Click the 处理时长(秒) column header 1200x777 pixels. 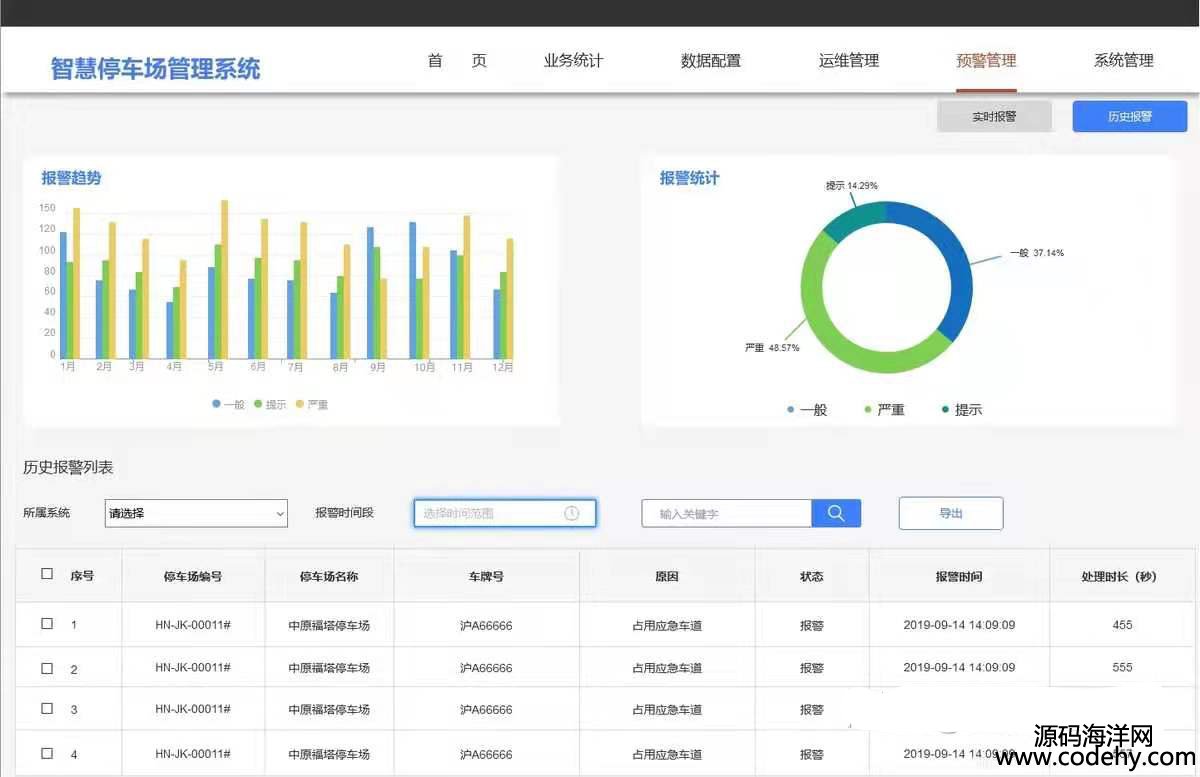pyautogui.click(x=1119, y=576)
